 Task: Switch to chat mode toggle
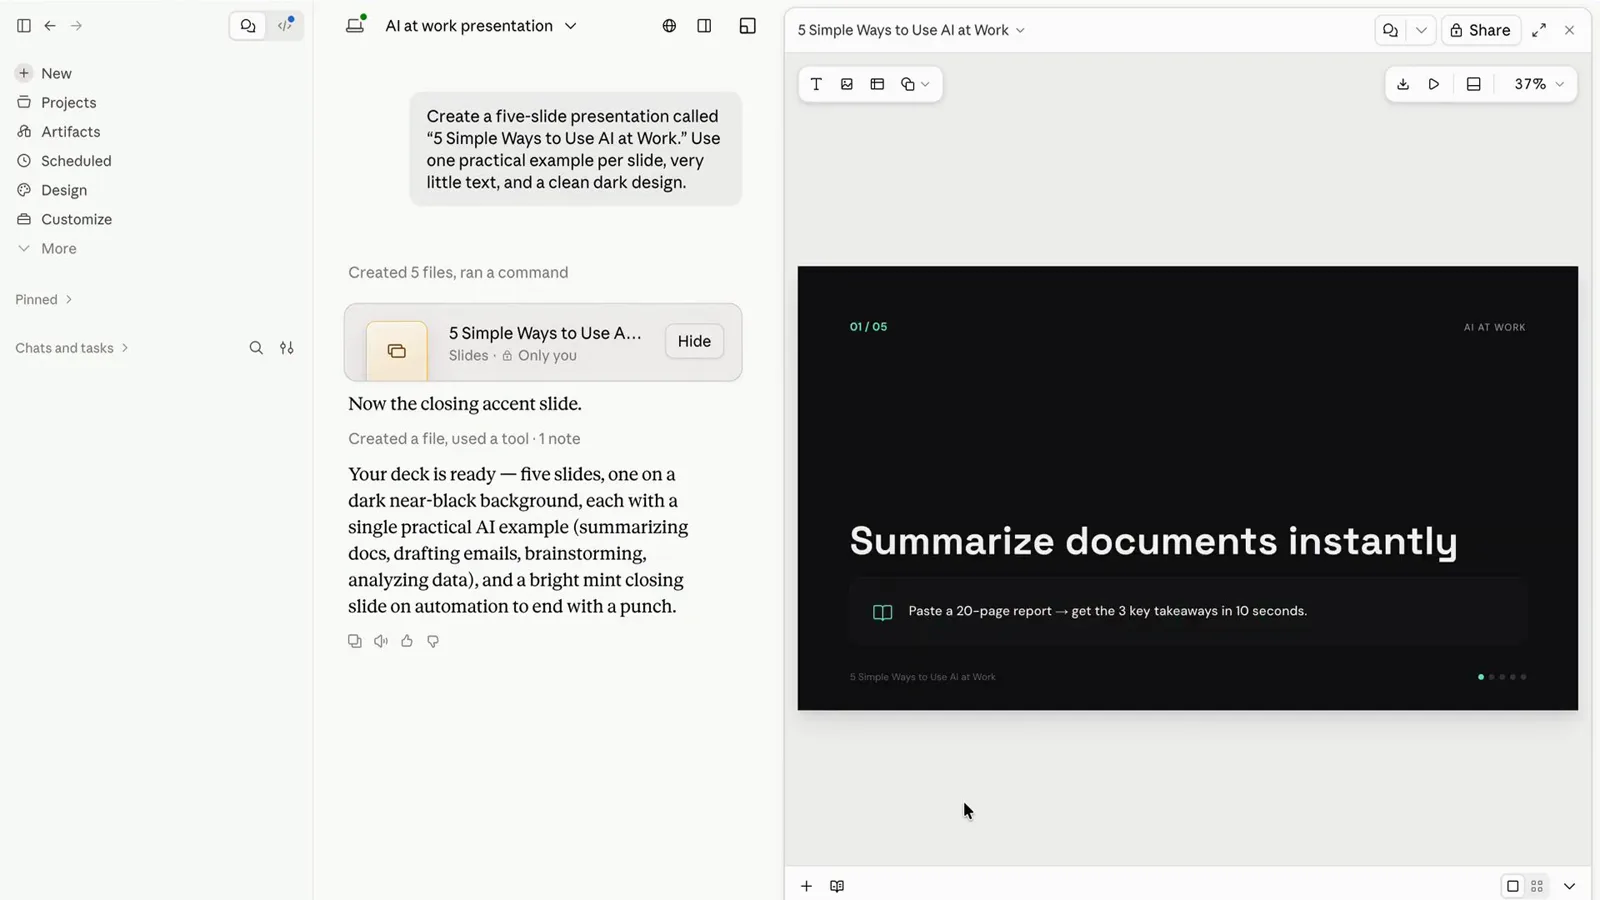point(248,26)
